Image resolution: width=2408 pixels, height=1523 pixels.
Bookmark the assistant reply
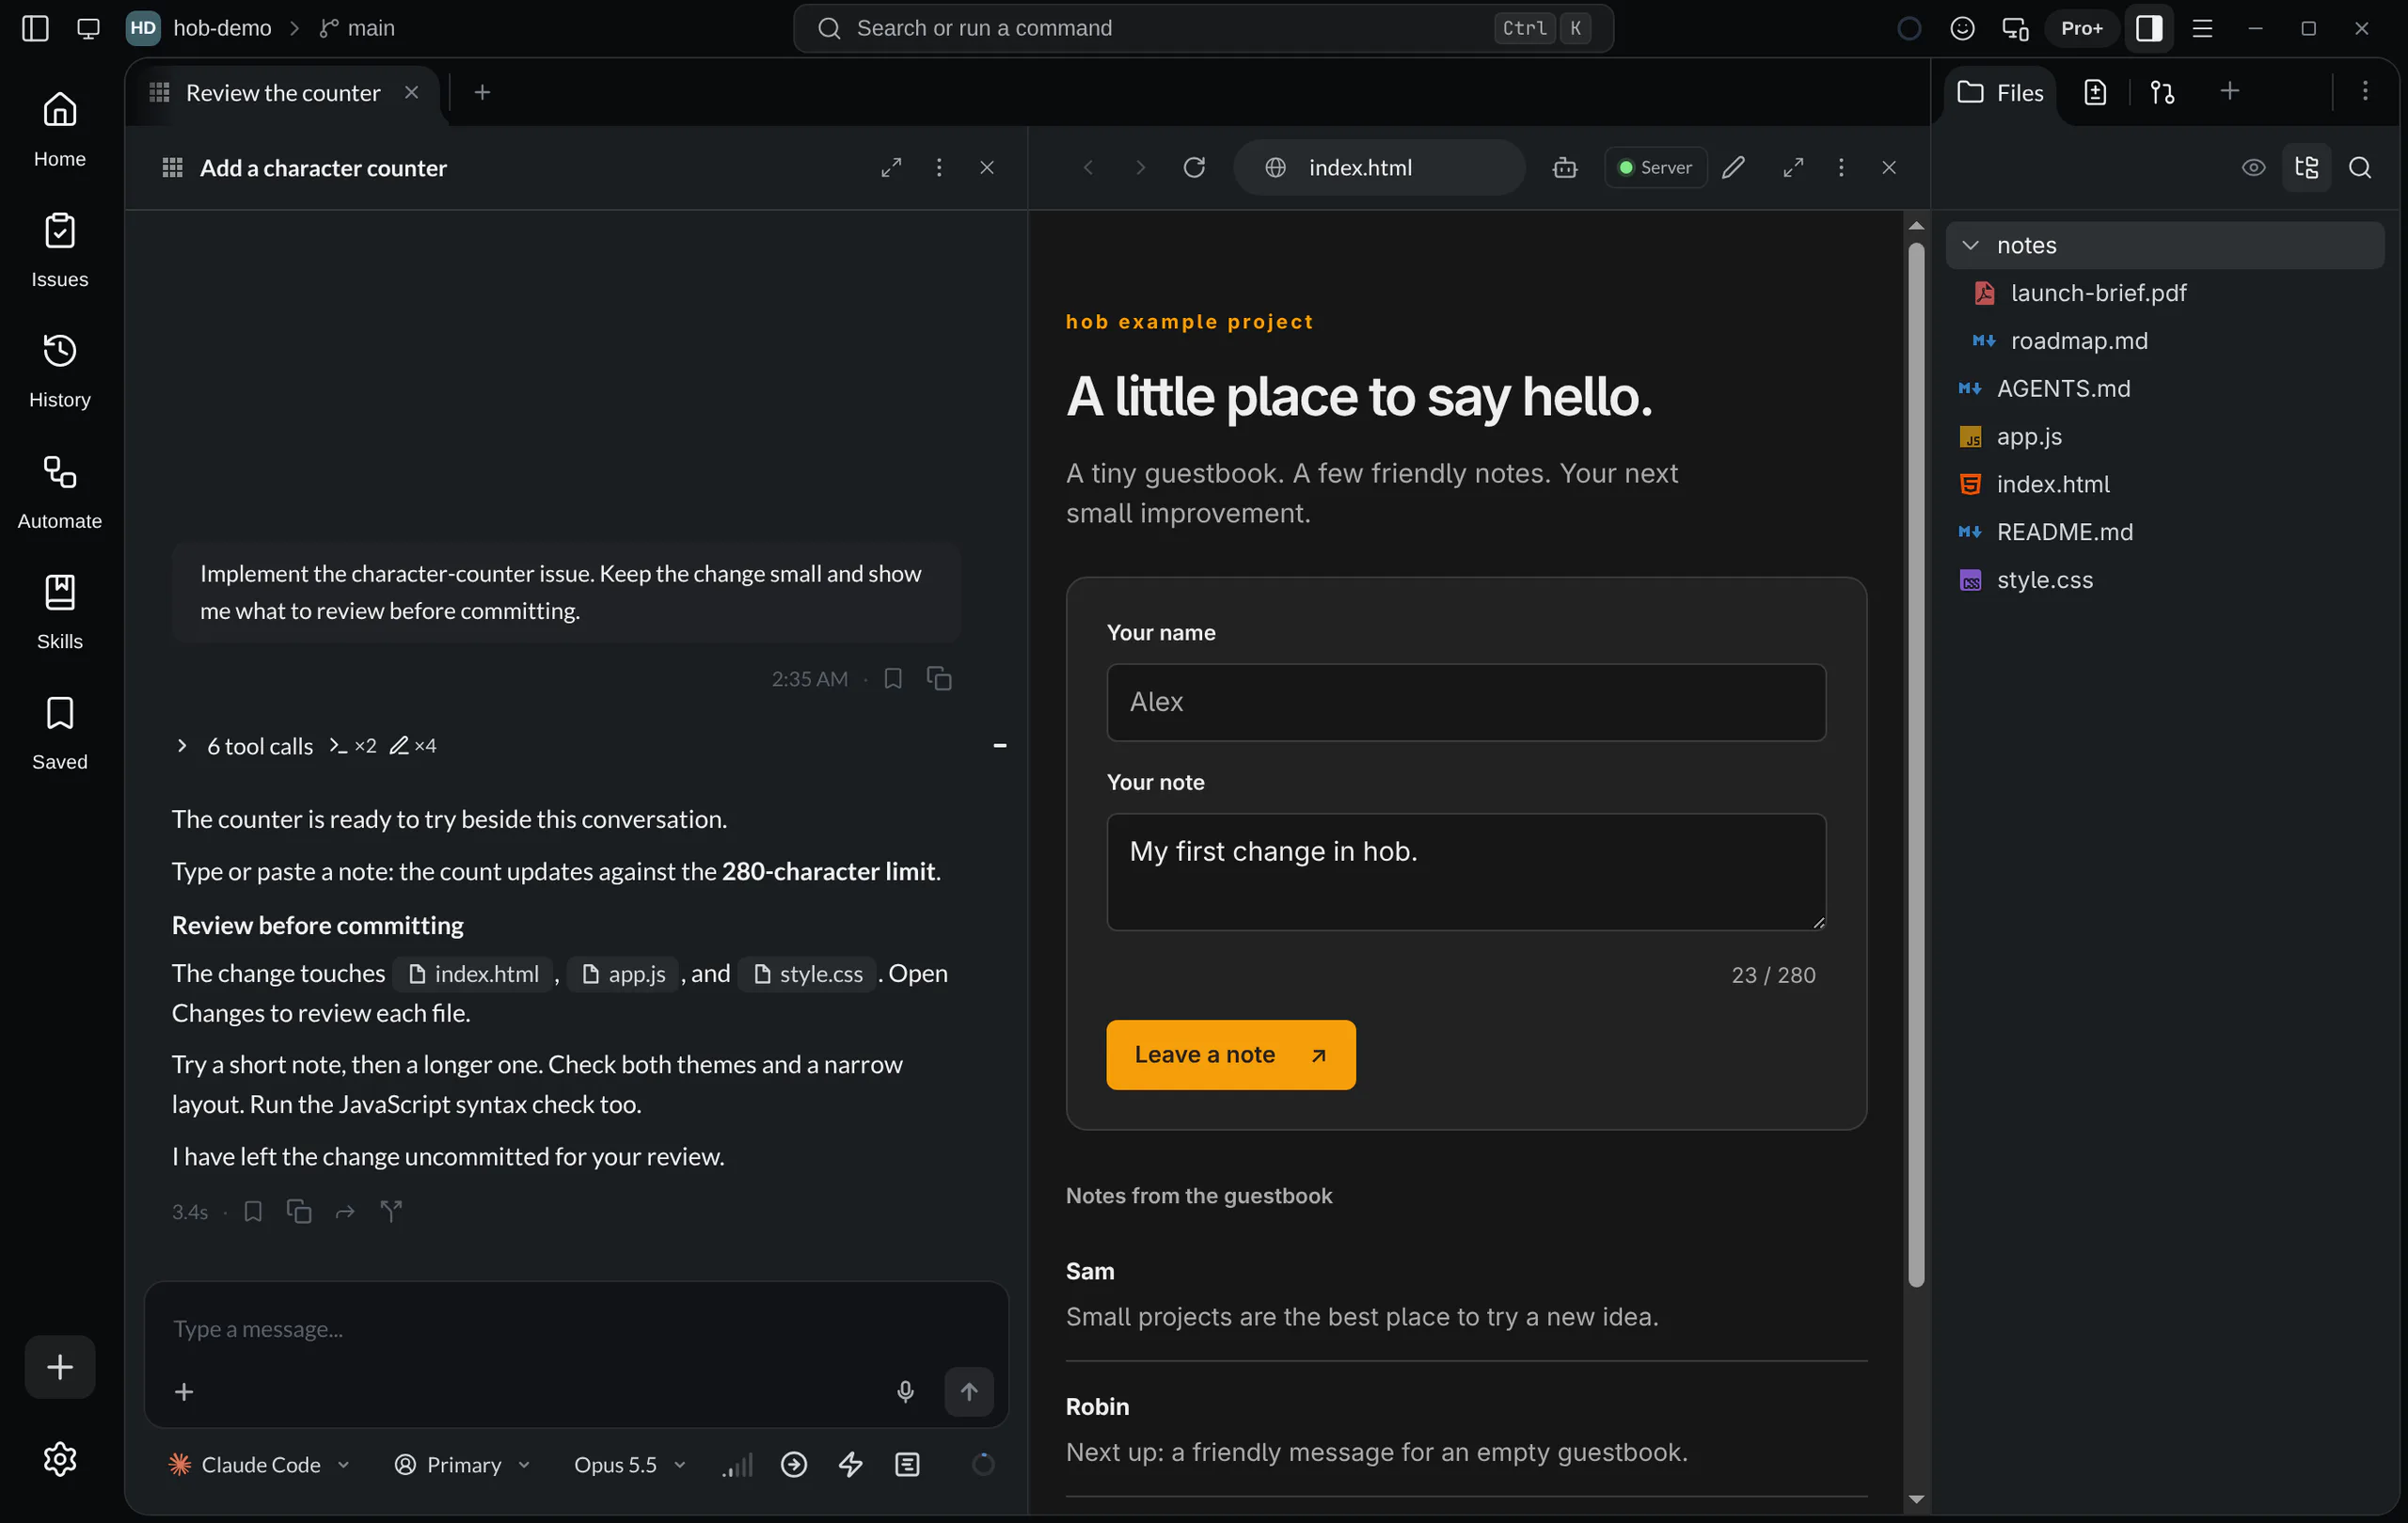click(x=253, y=1211)
